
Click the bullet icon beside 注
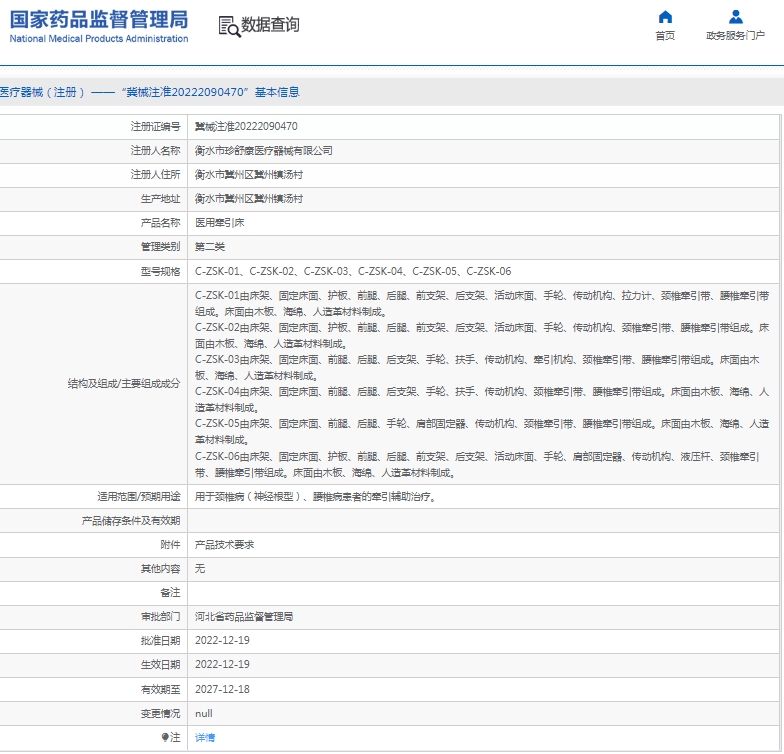click(165, 737)
